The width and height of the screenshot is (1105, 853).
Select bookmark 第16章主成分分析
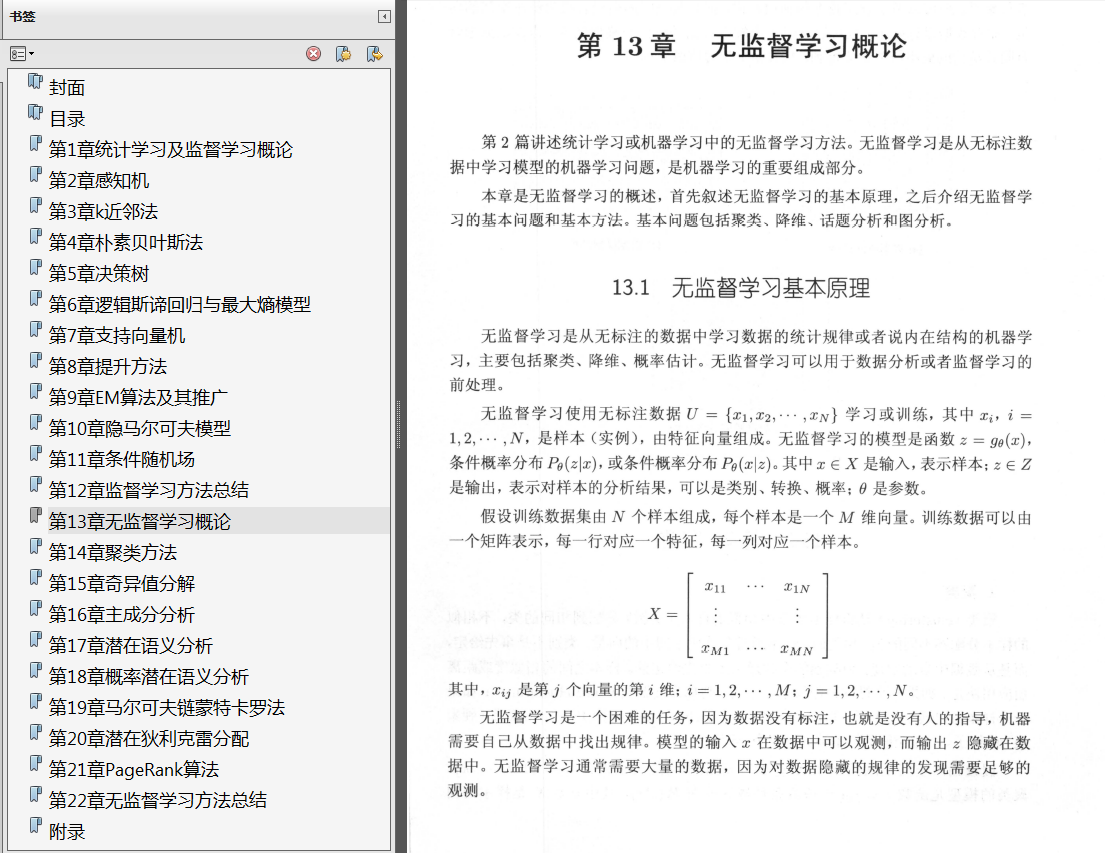click(x=121, y=615)
